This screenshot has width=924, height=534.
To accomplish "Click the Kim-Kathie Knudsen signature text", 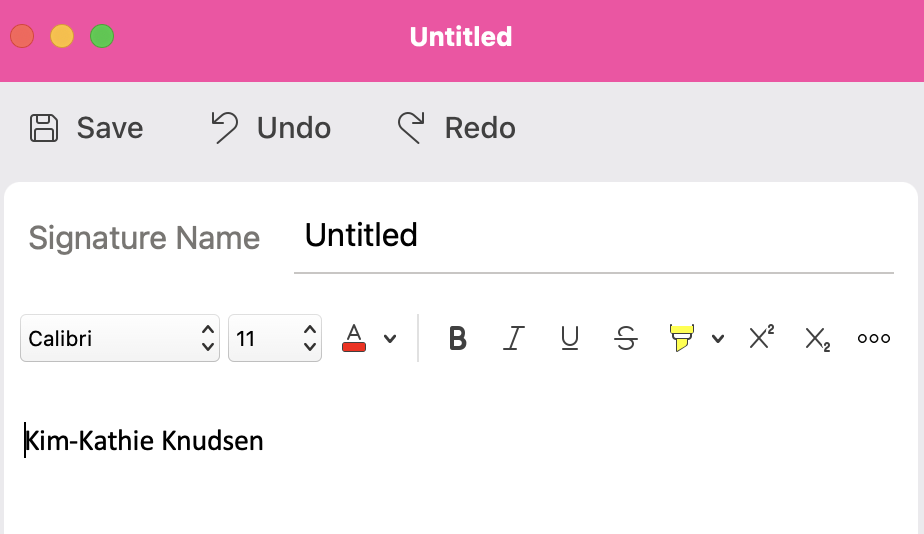I will pyautogui.click(x=144, y=441).
